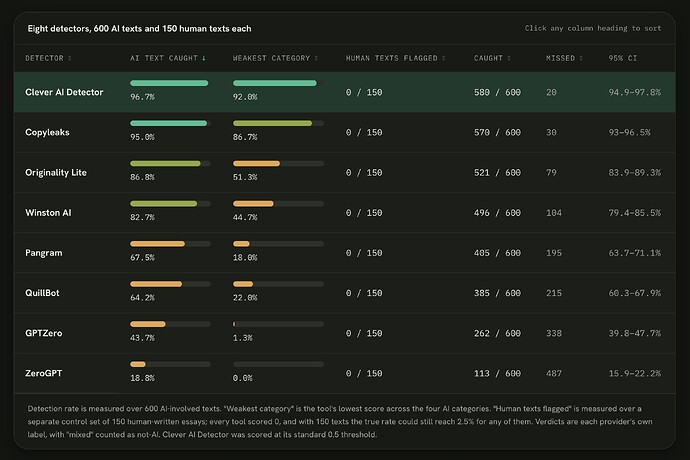The width and height of the screenshot is (690, 460).
Task: Click the 570 / 600 caught value
Action: (x=497, y=132)
